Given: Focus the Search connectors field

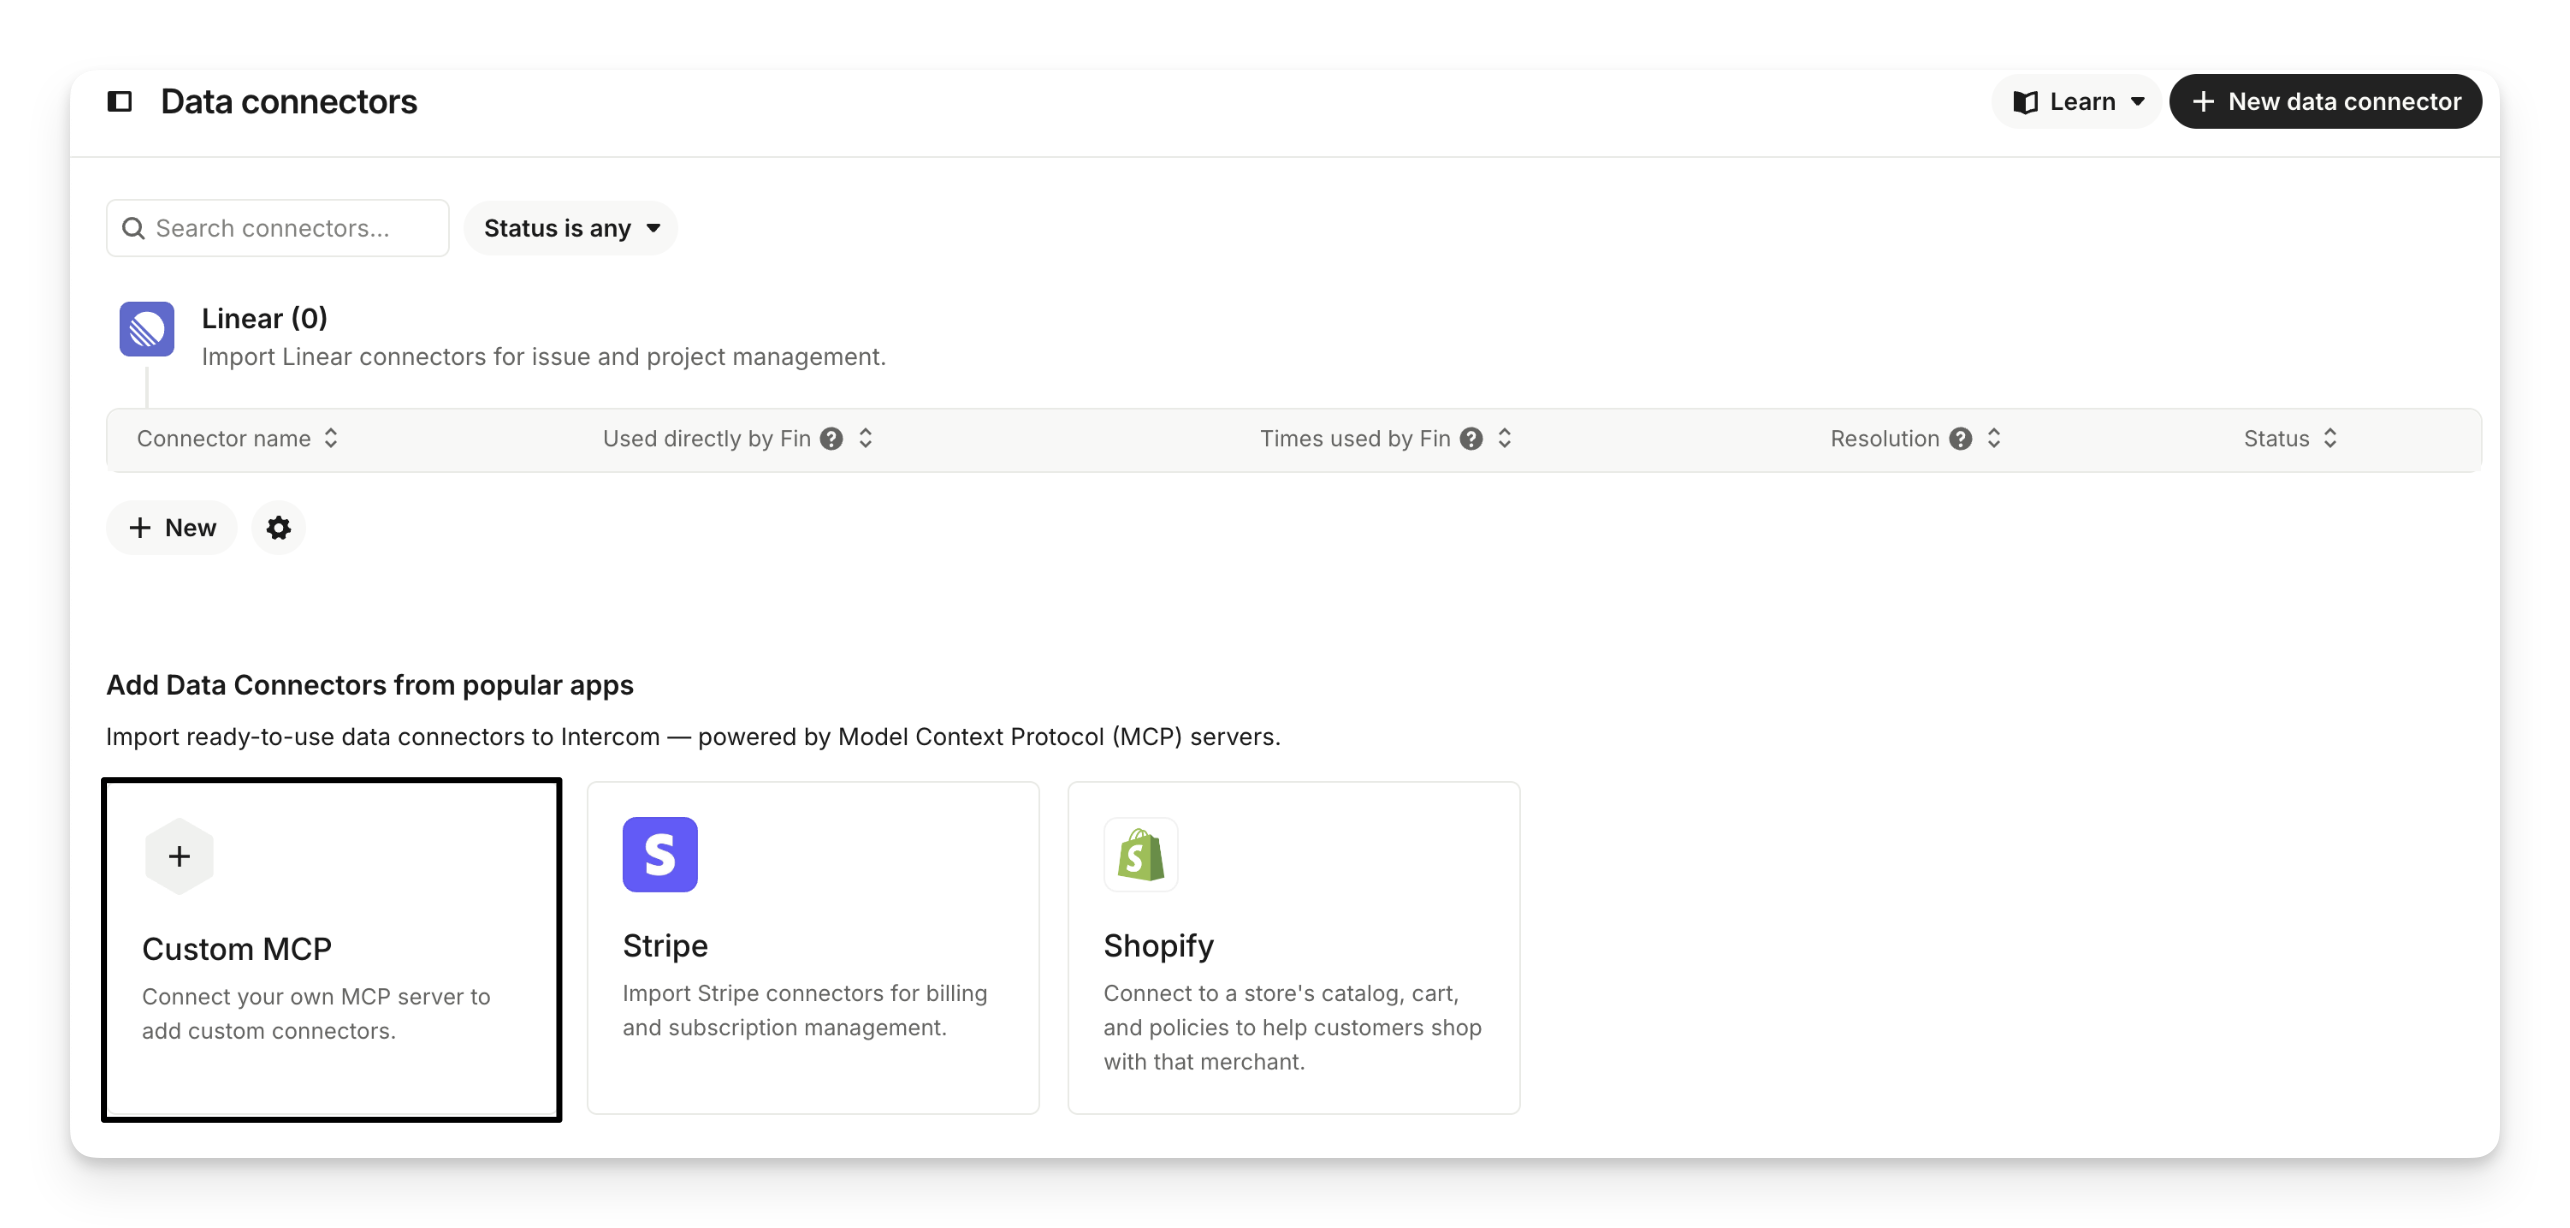Looking at the screenshot, I should click(x=278, y=228).
